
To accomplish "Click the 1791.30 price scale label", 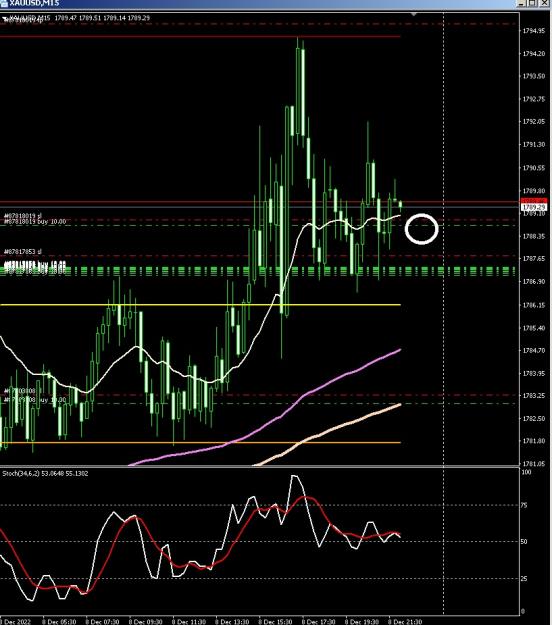I will coord(534,144).
